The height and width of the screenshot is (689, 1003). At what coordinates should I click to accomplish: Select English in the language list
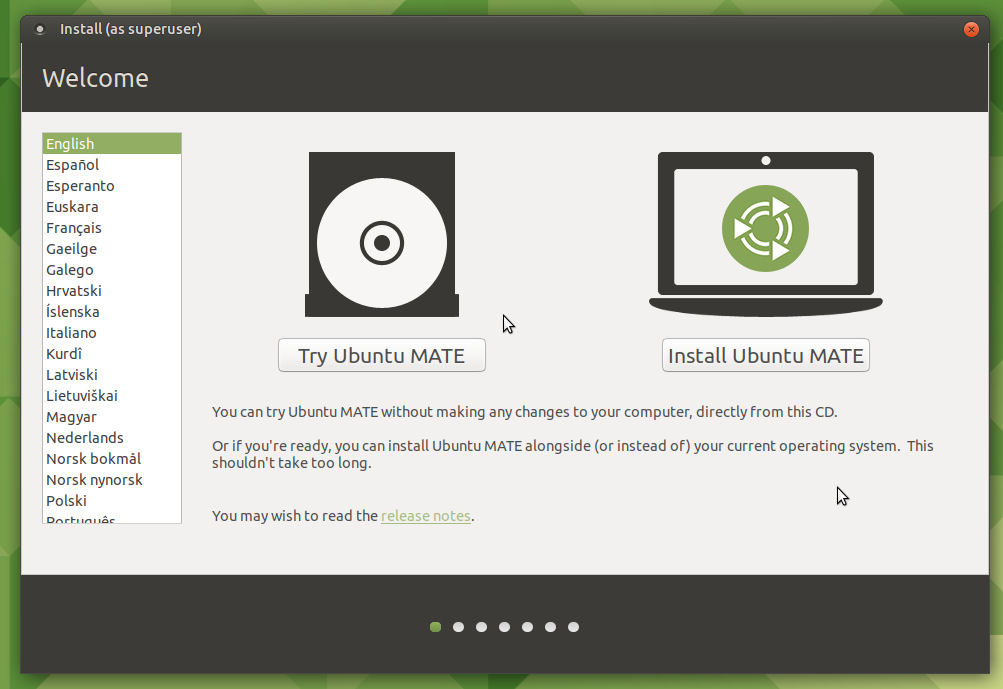[x=112, y=144]
